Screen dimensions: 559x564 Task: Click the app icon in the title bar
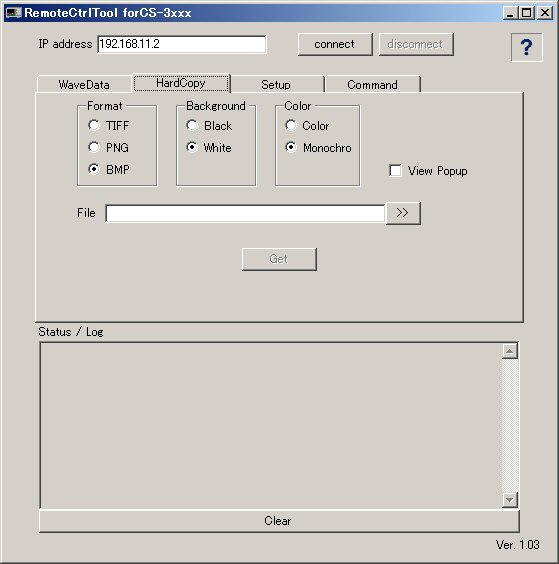tap(14, 13)
